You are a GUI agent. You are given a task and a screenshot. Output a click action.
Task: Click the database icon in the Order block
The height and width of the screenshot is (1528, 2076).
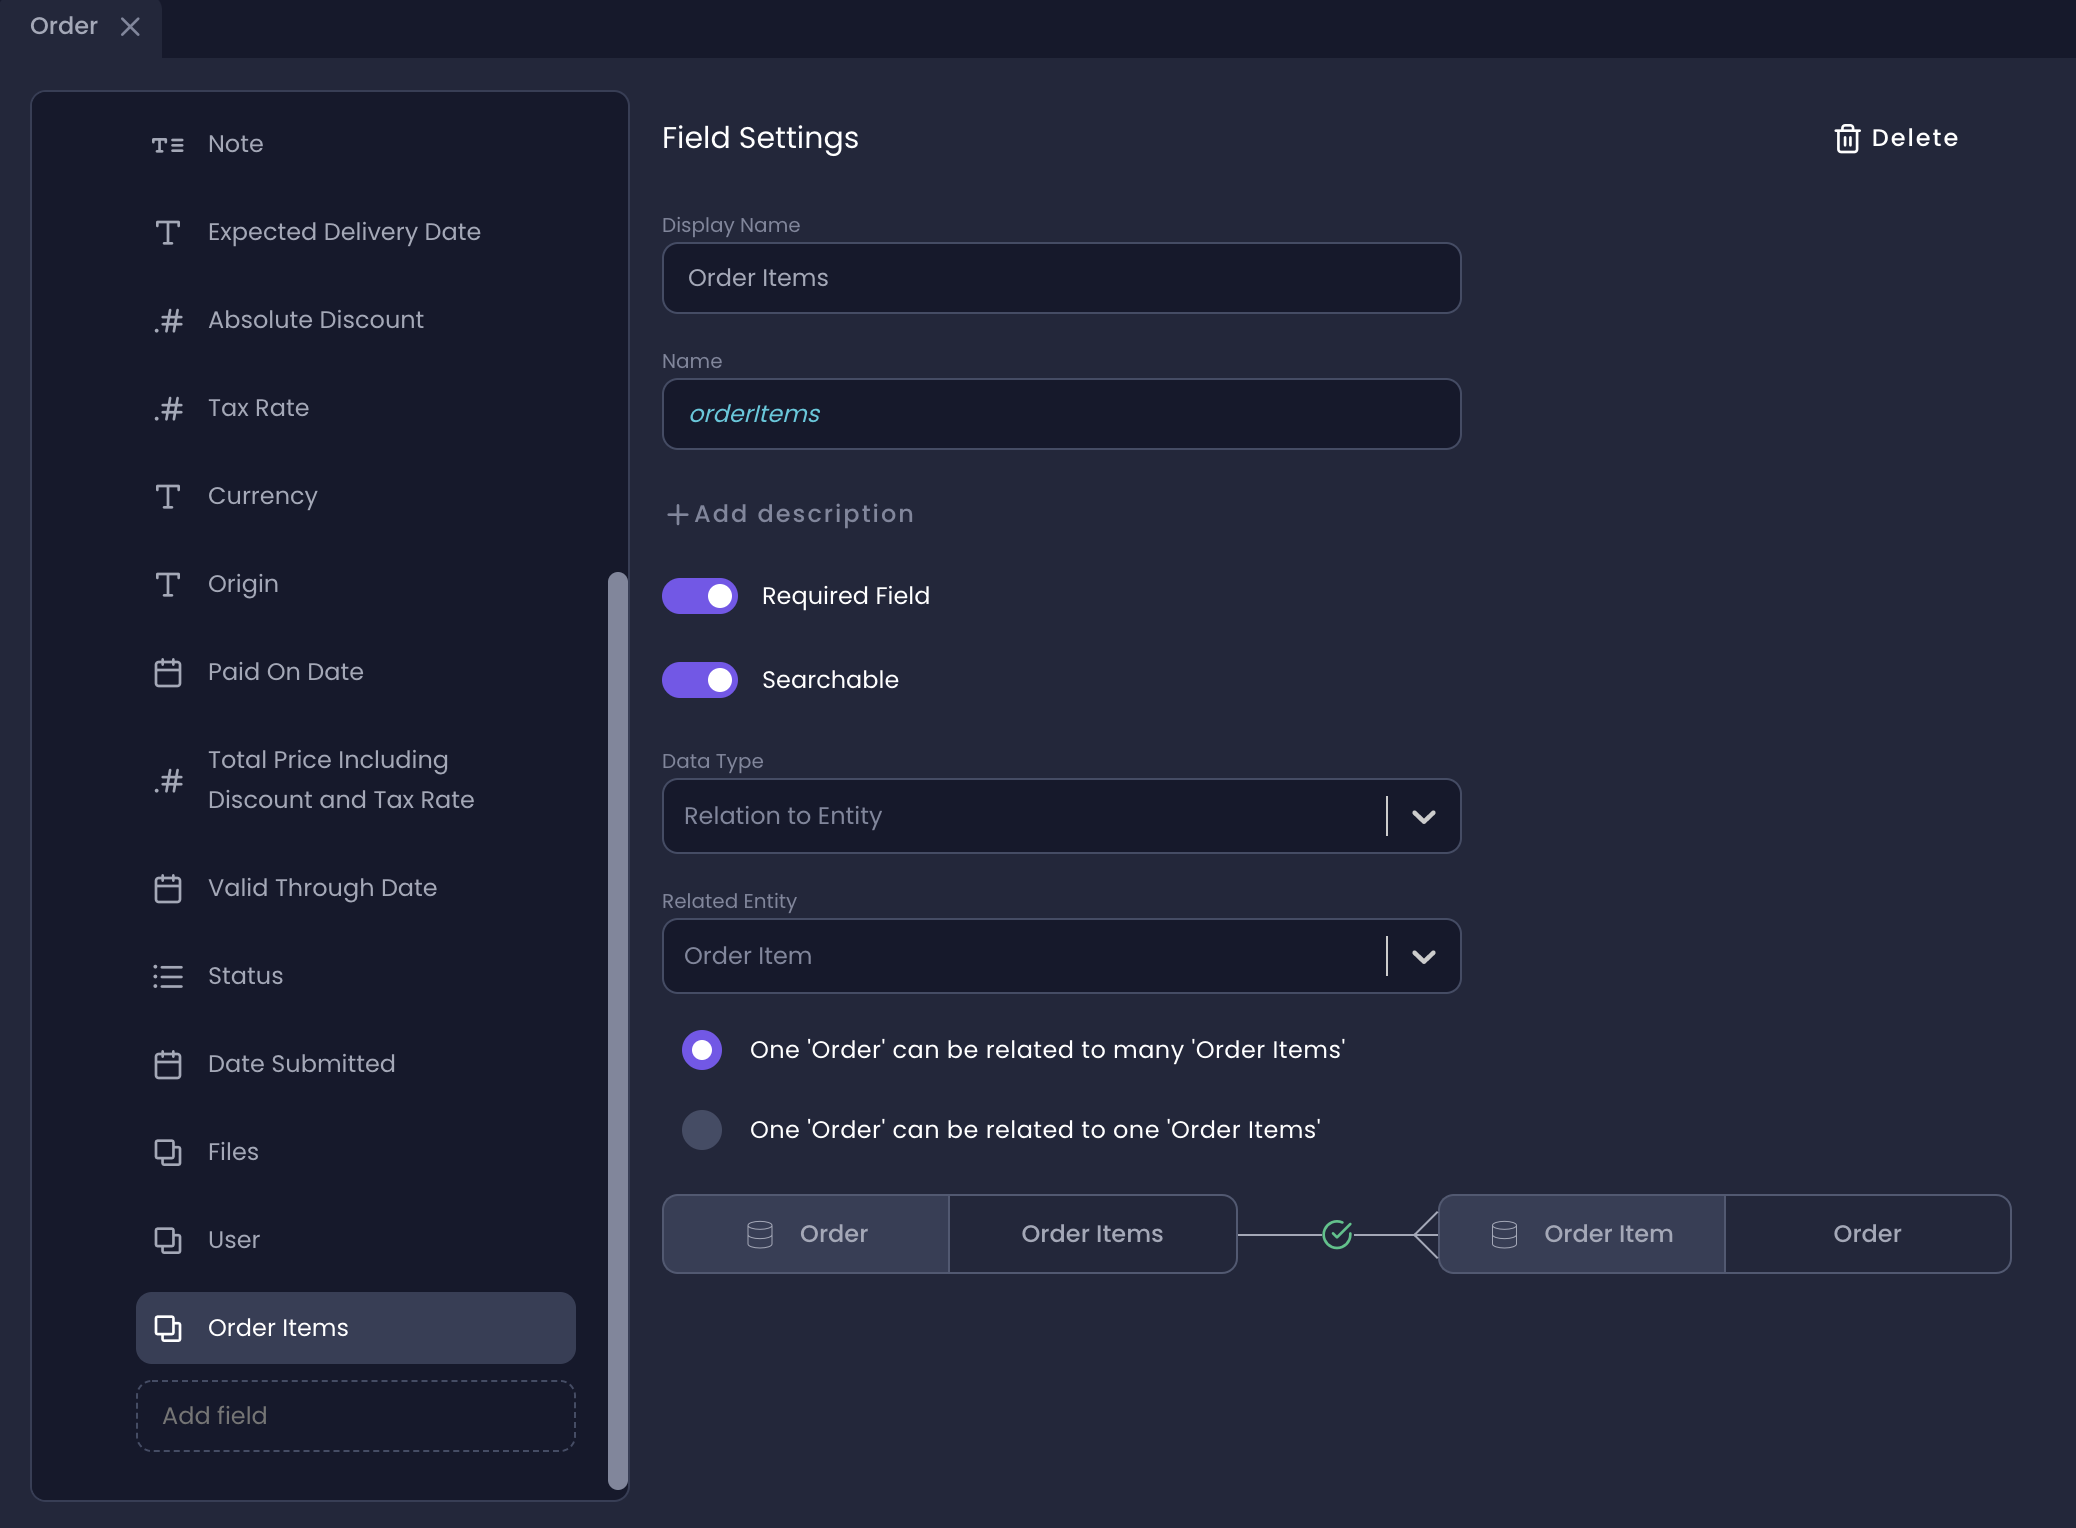pos(761,1234)
